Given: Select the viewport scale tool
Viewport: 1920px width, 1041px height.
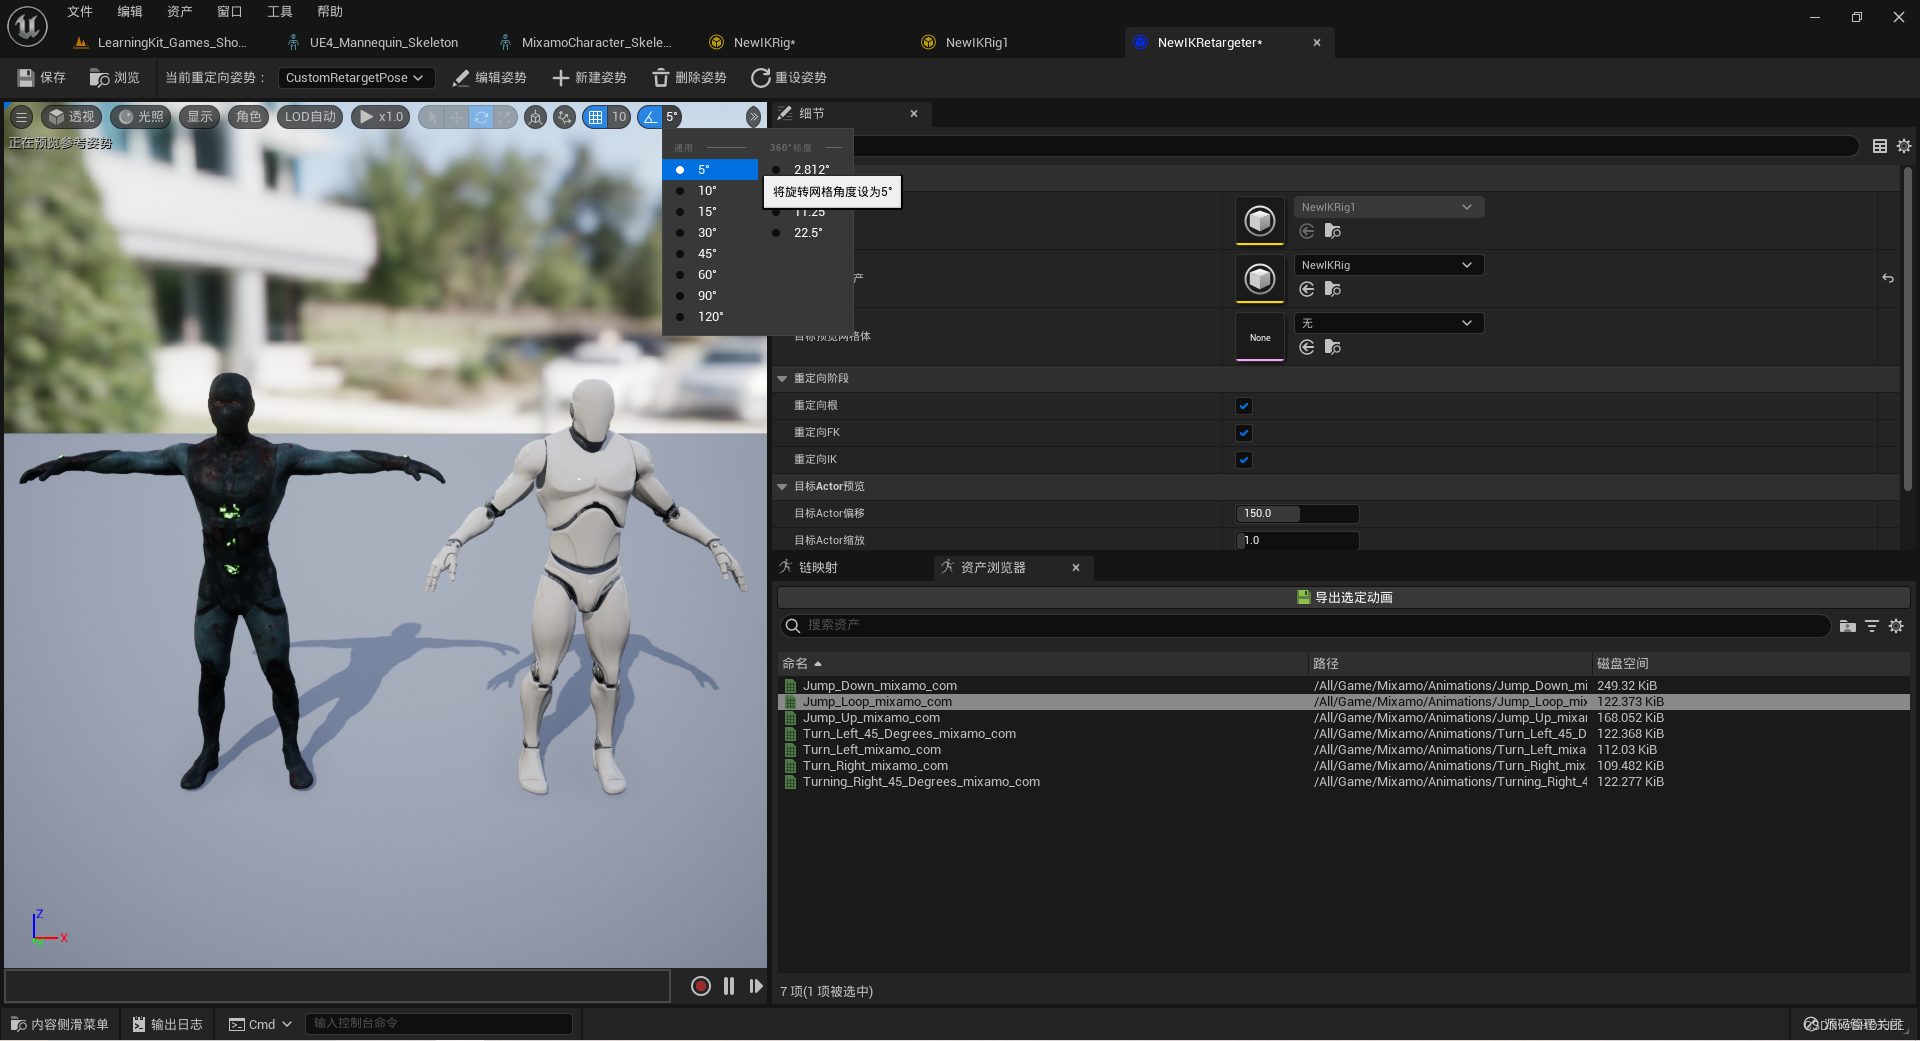Looking at the screenshot, I should point(505,117).
